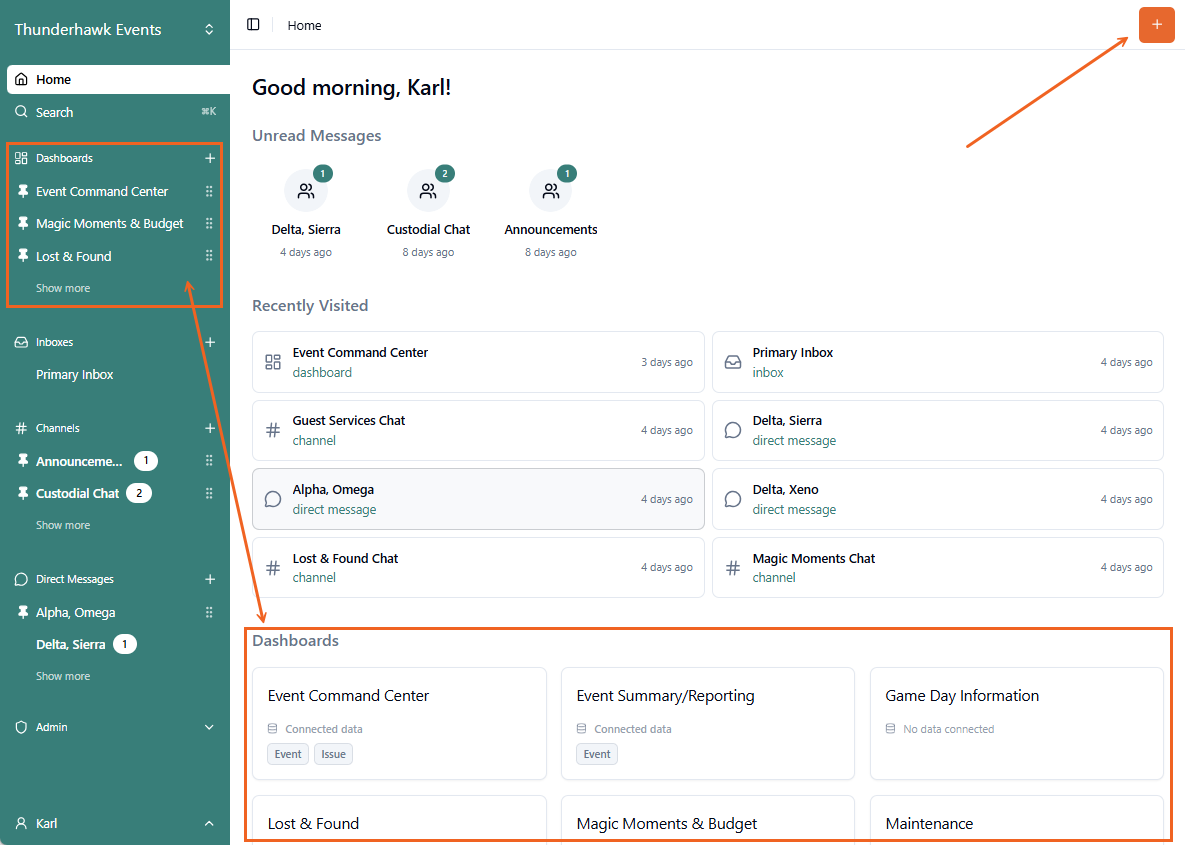This screenshot has width=1185, height=845.
Task: Add a new channel with plus icon
Action: click(210, 428)
